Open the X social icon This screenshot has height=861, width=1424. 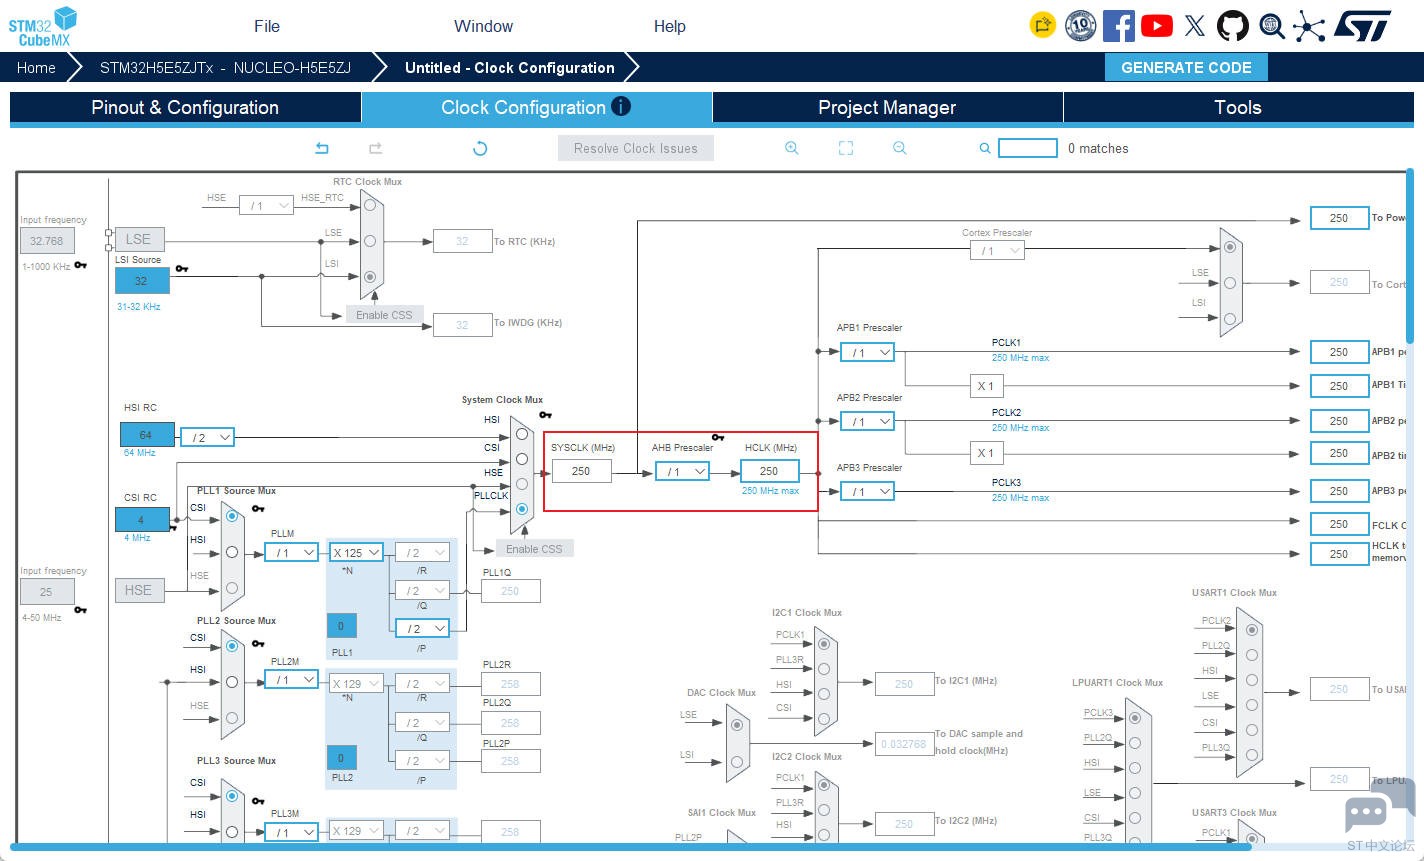(x=1195, y=26)
